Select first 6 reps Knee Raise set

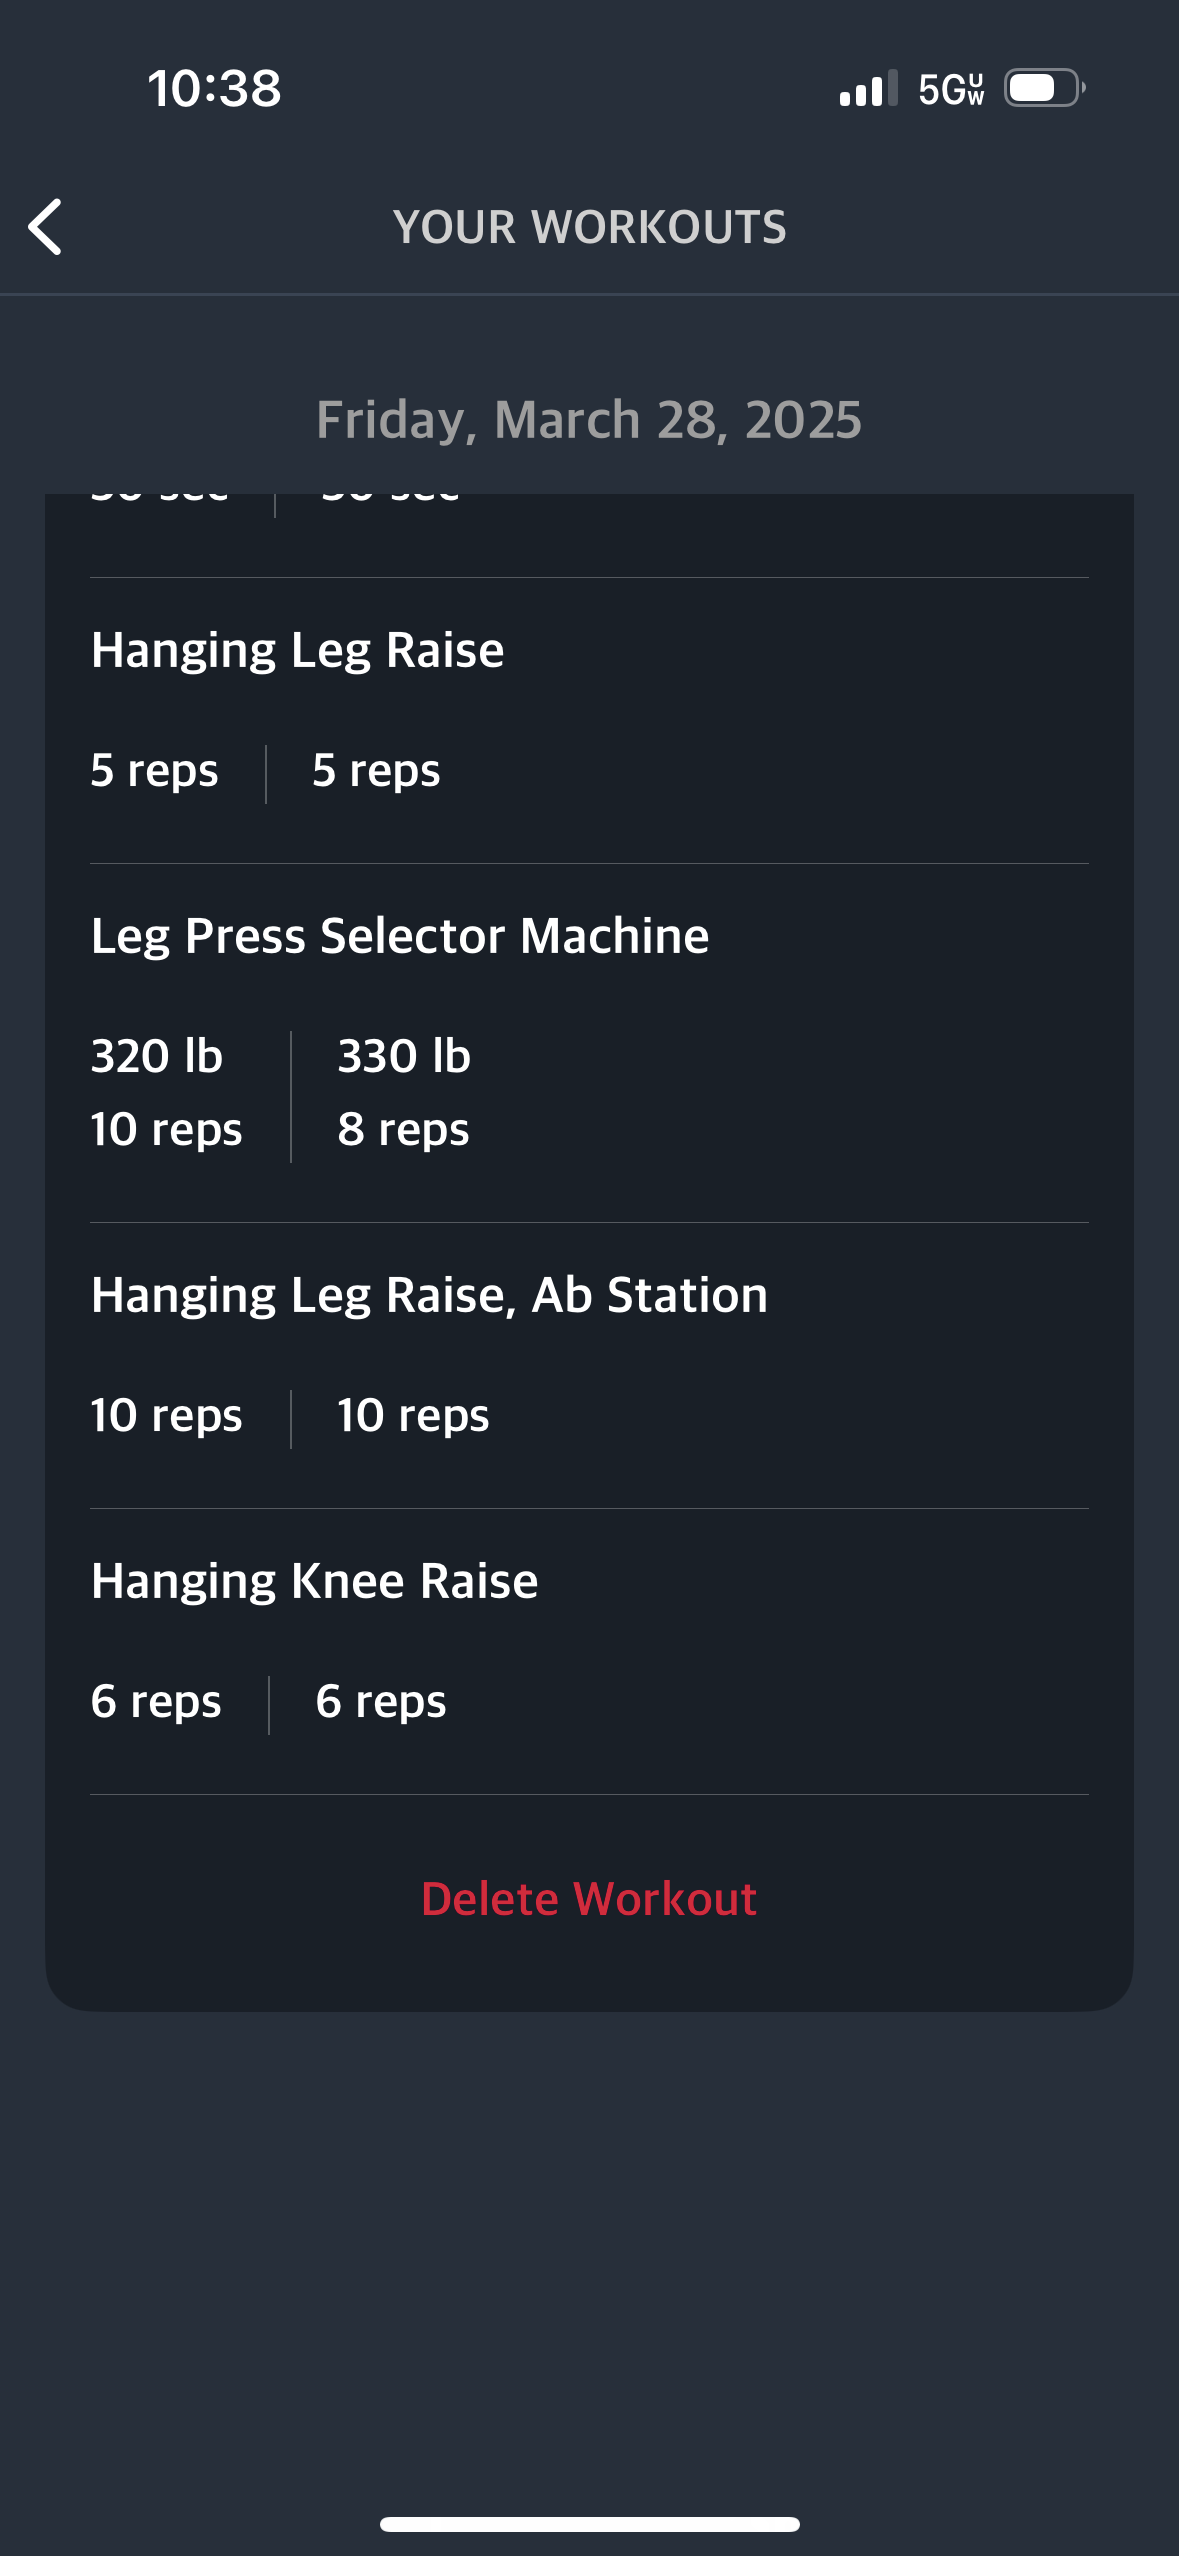[156, 1702]
